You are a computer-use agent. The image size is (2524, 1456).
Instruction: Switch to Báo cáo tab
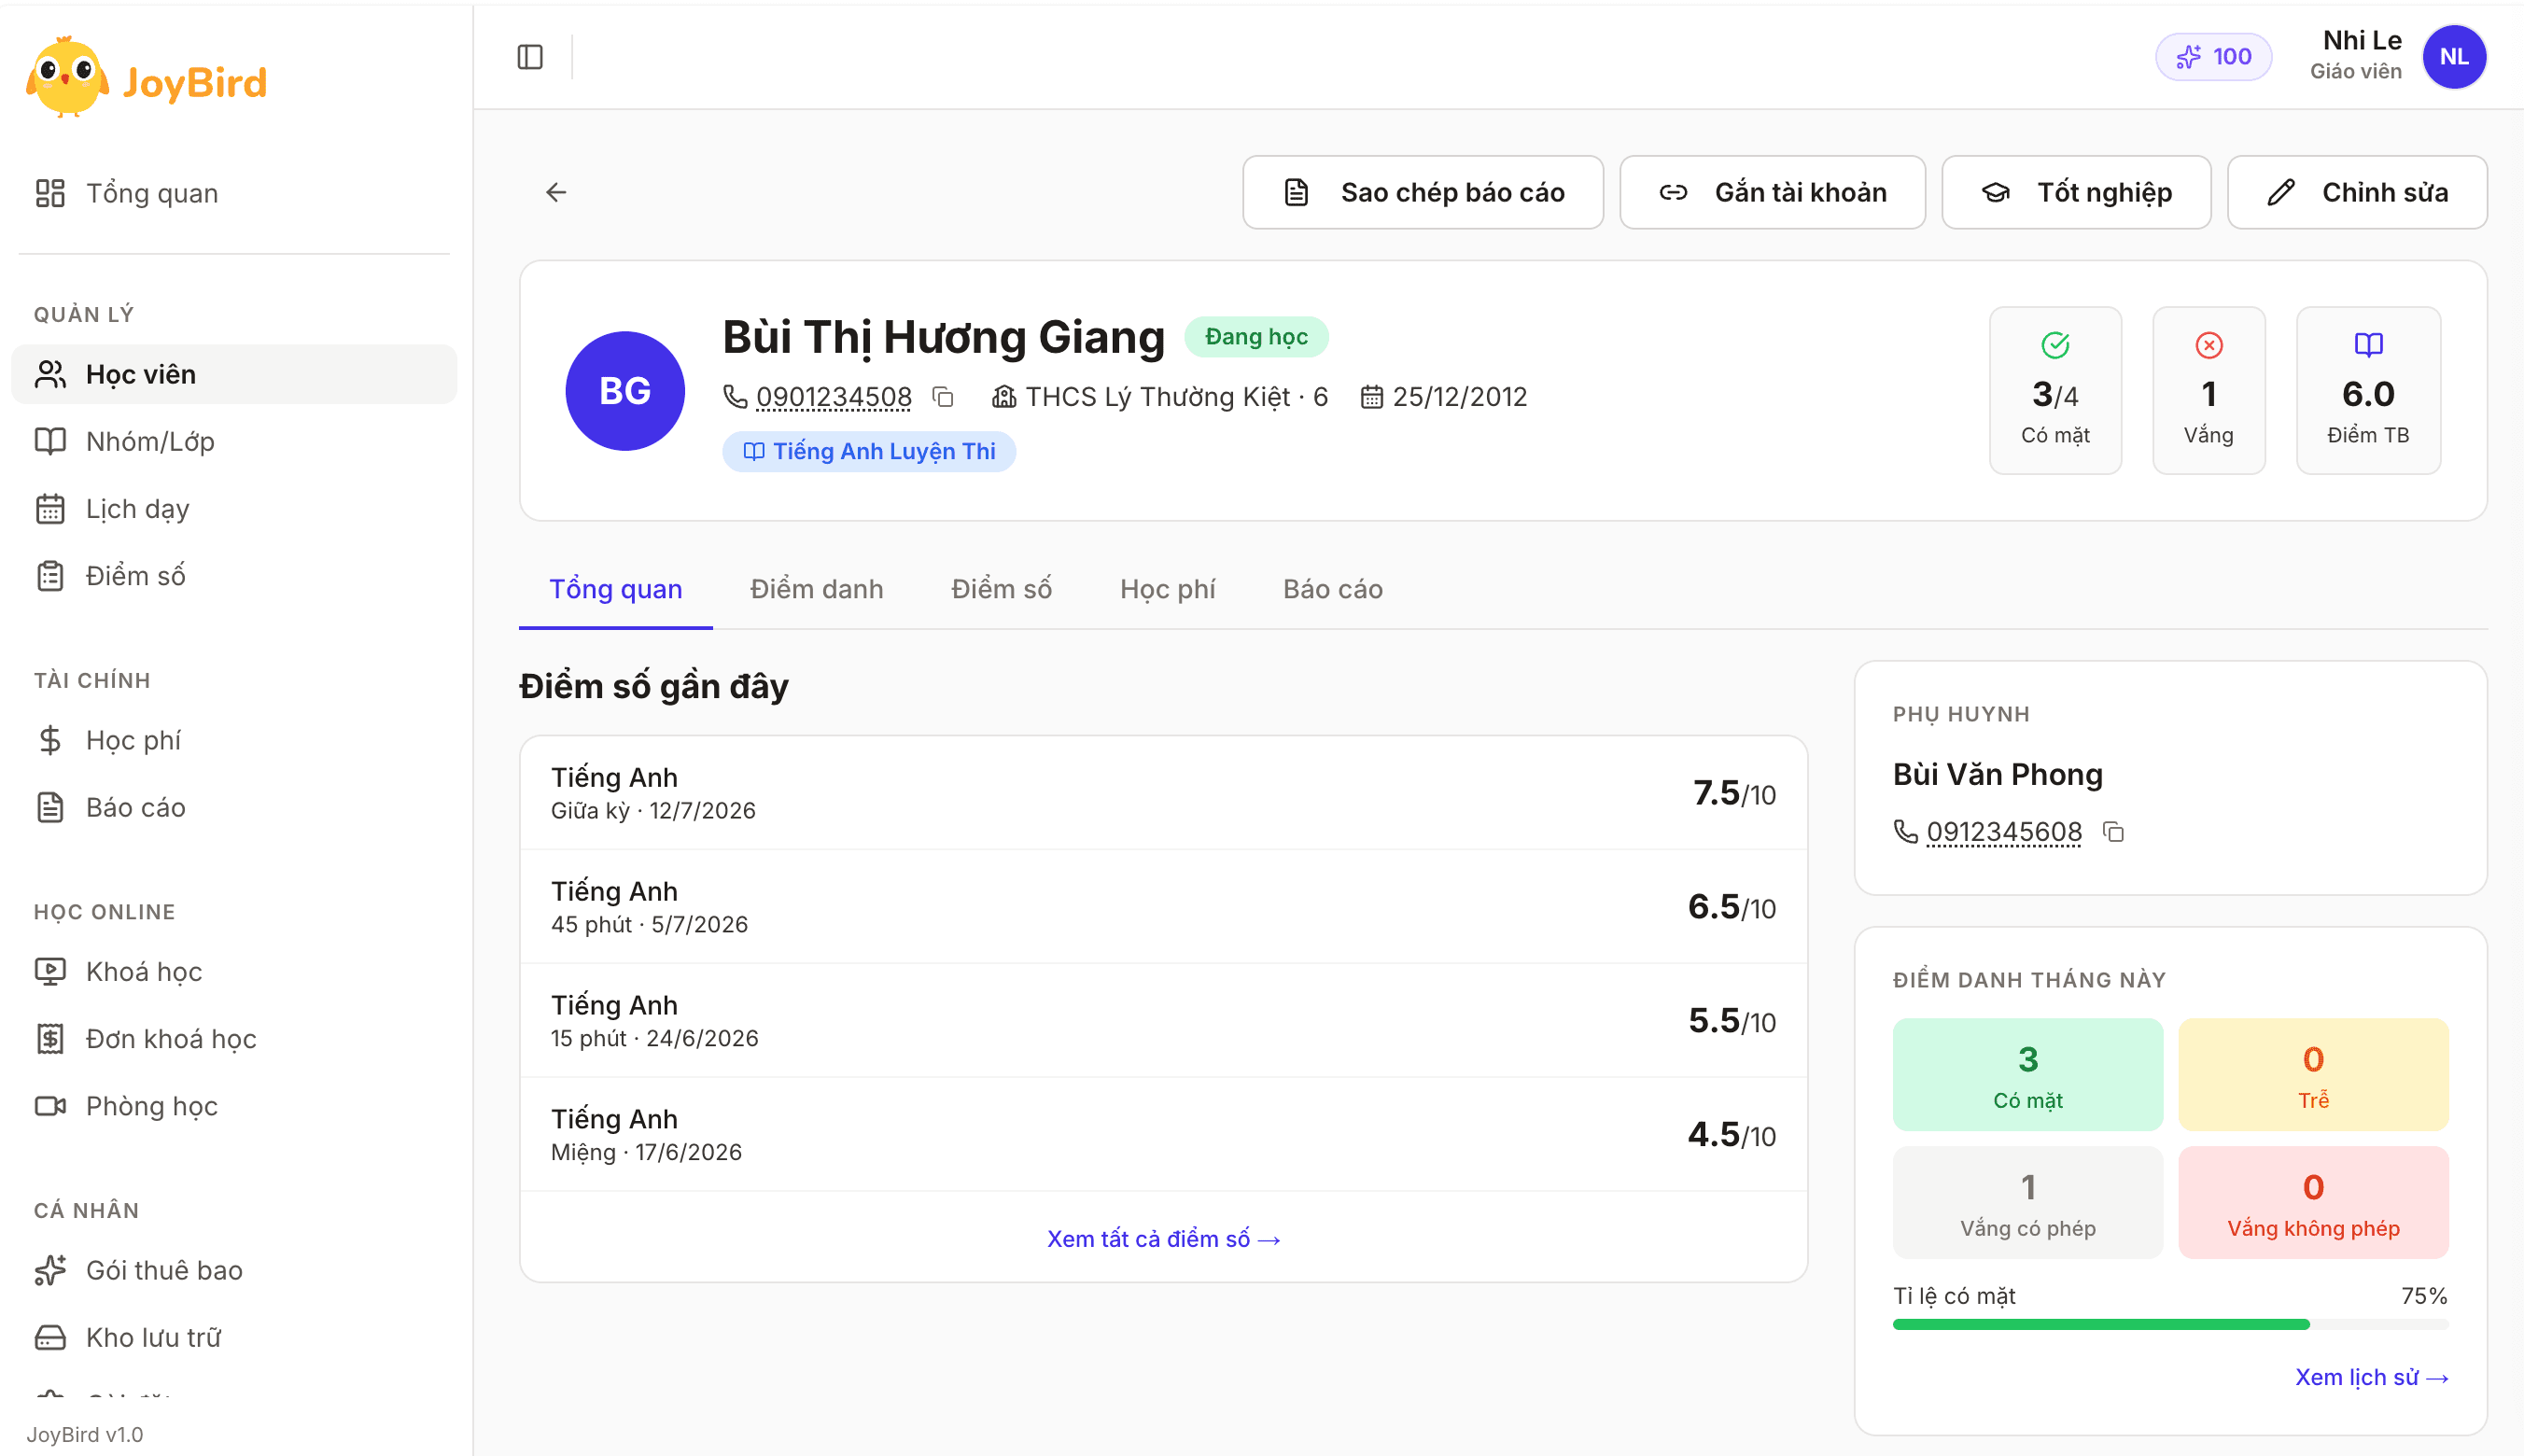coord(1333,589)
